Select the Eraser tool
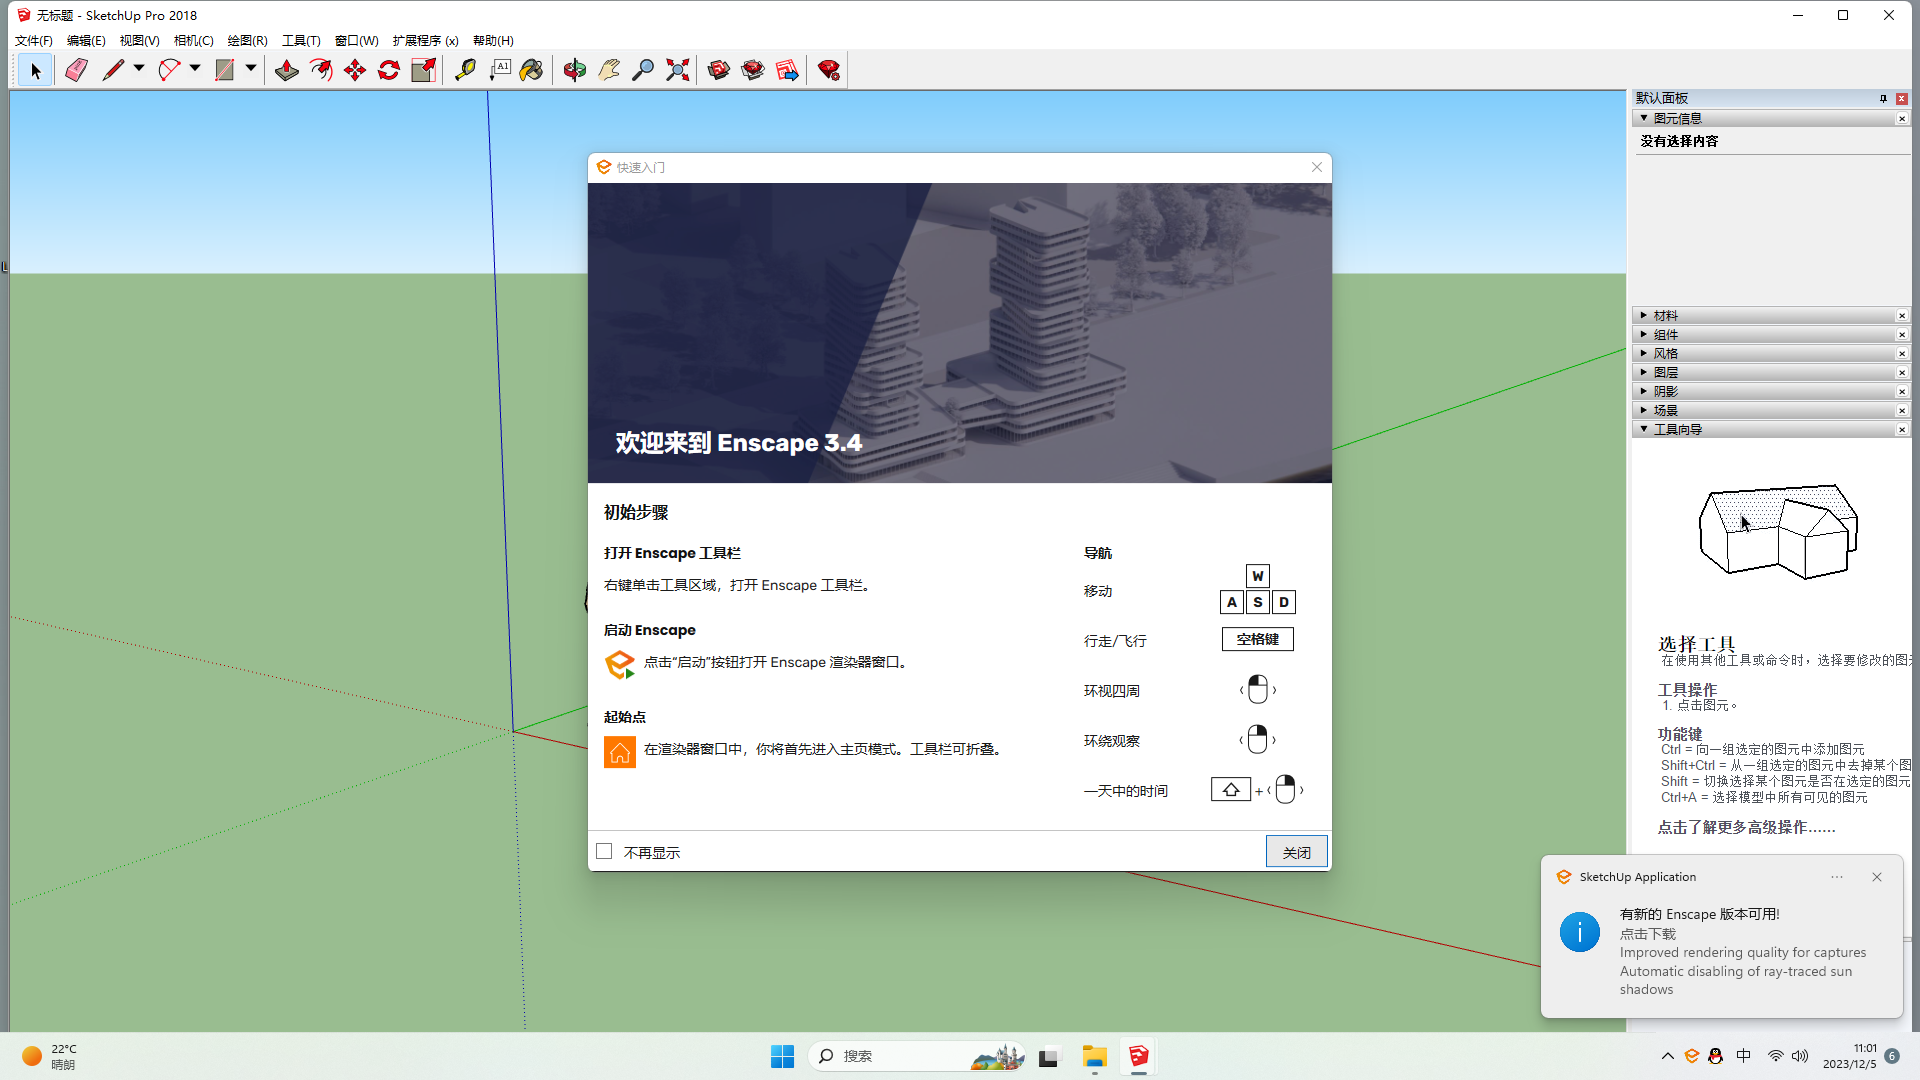 pyautogui.click(x=76, y=70)
